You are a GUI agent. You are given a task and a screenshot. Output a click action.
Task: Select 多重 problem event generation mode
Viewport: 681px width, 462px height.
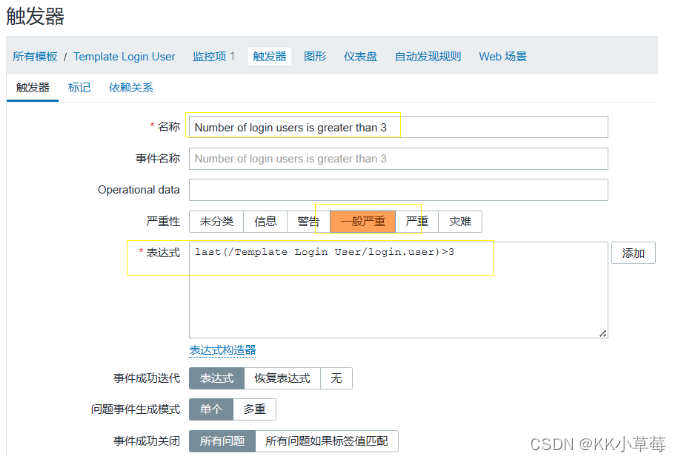pos(255,409)
